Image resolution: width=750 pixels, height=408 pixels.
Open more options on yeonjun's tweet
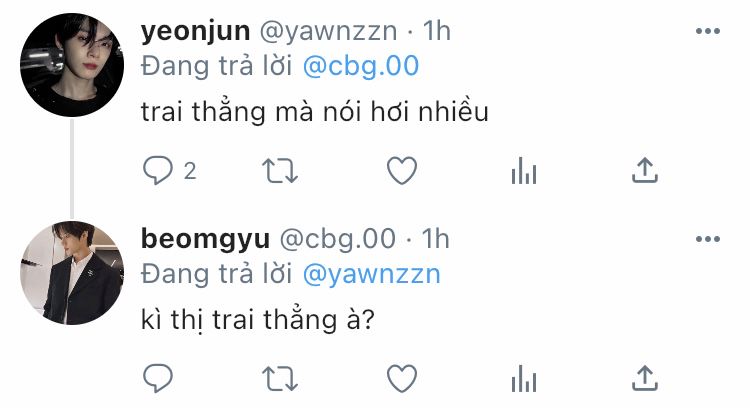(x=707, y=31)
